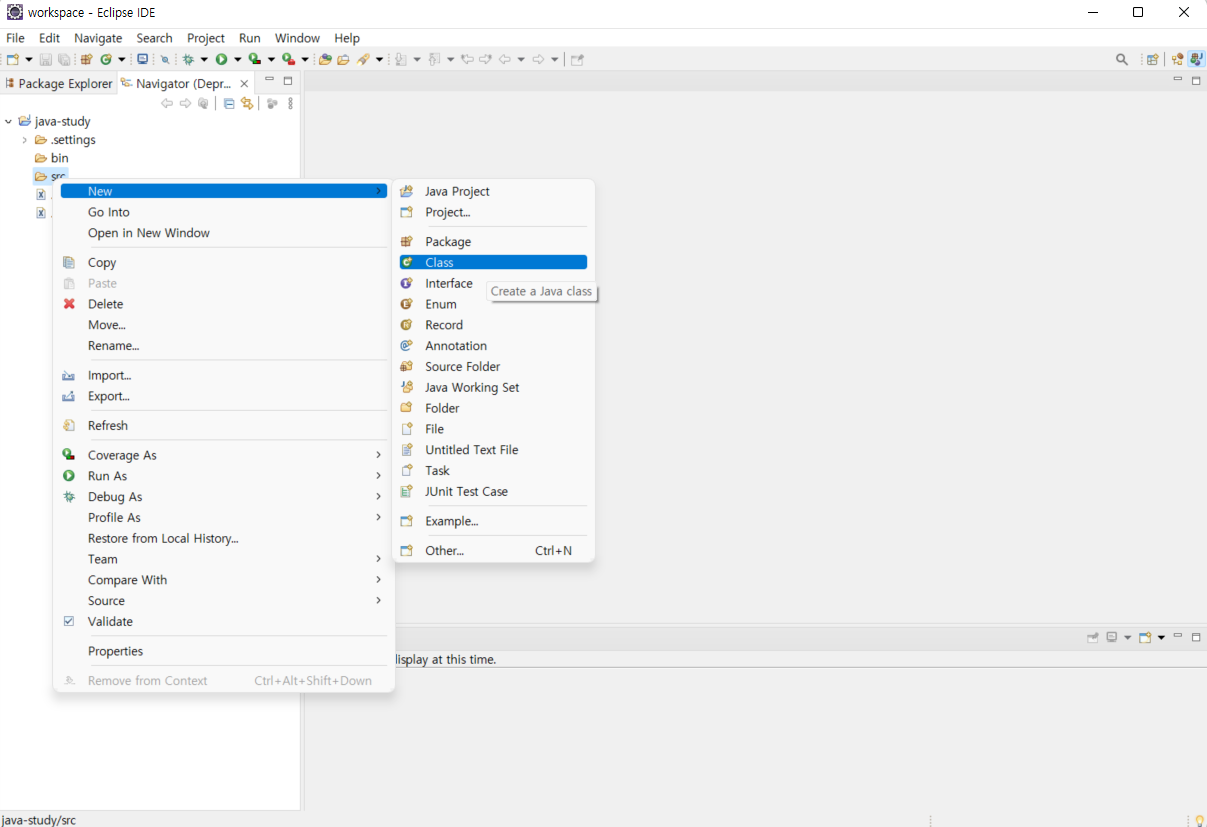Screen dimensions: 1207x827
Task: Maximize the editor area
Action: (1196, 81)
